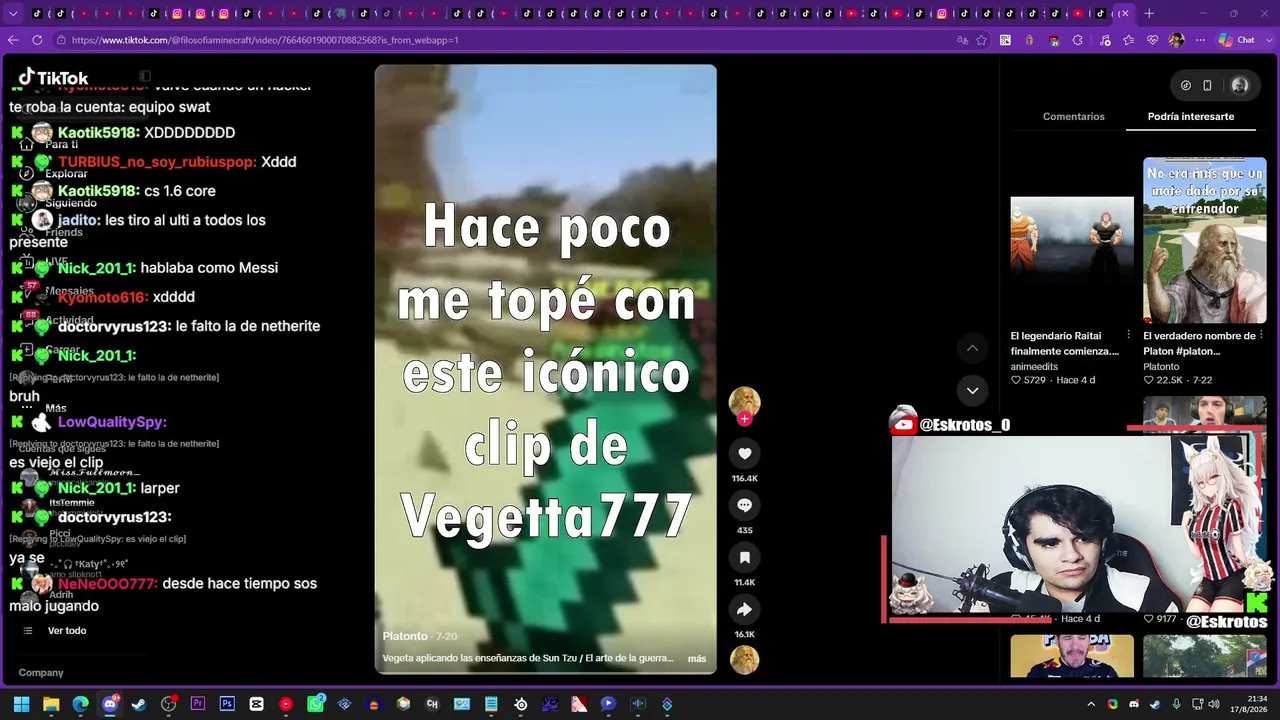
Task: Open the TikTok profile avatar menu
Action: point(1240,86)
